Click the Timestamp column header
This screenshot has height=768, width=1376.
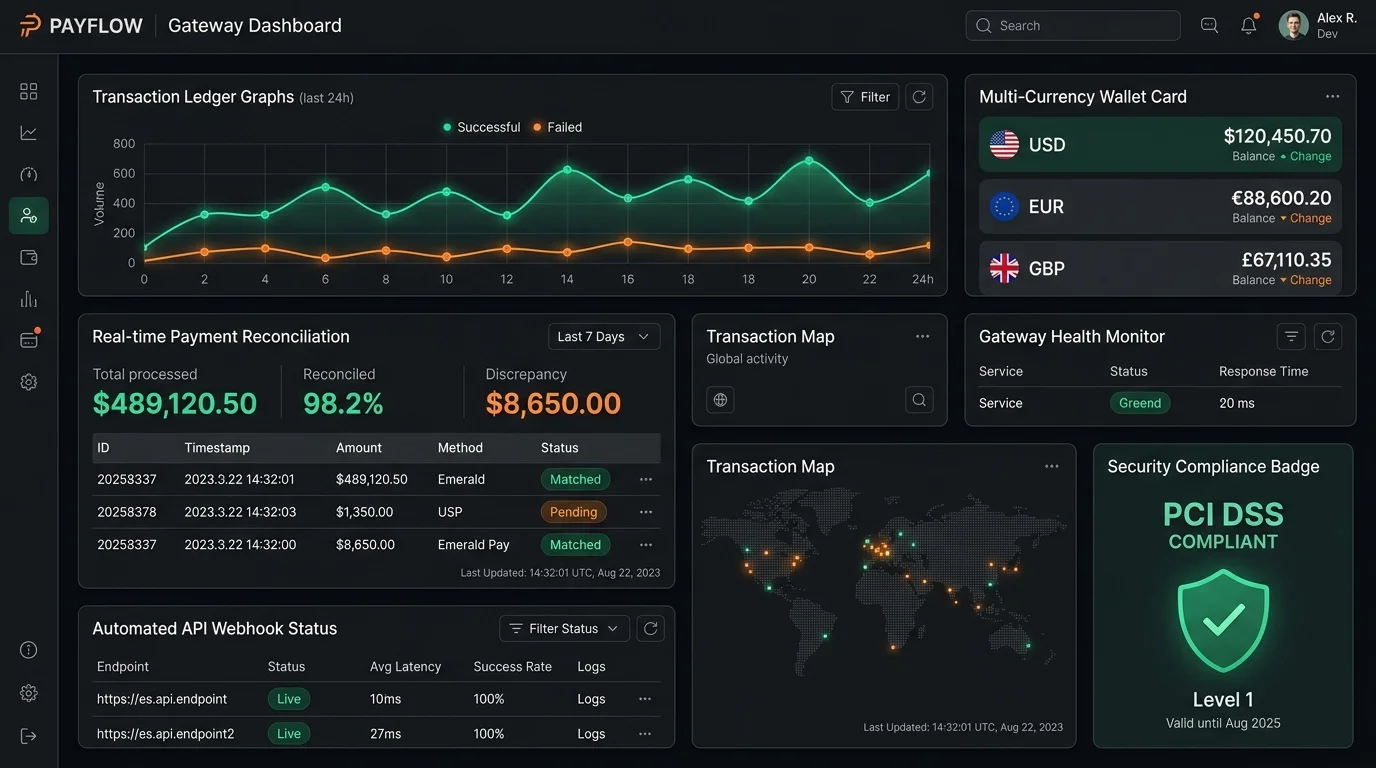pyautogui.click(x=217, y=448)
